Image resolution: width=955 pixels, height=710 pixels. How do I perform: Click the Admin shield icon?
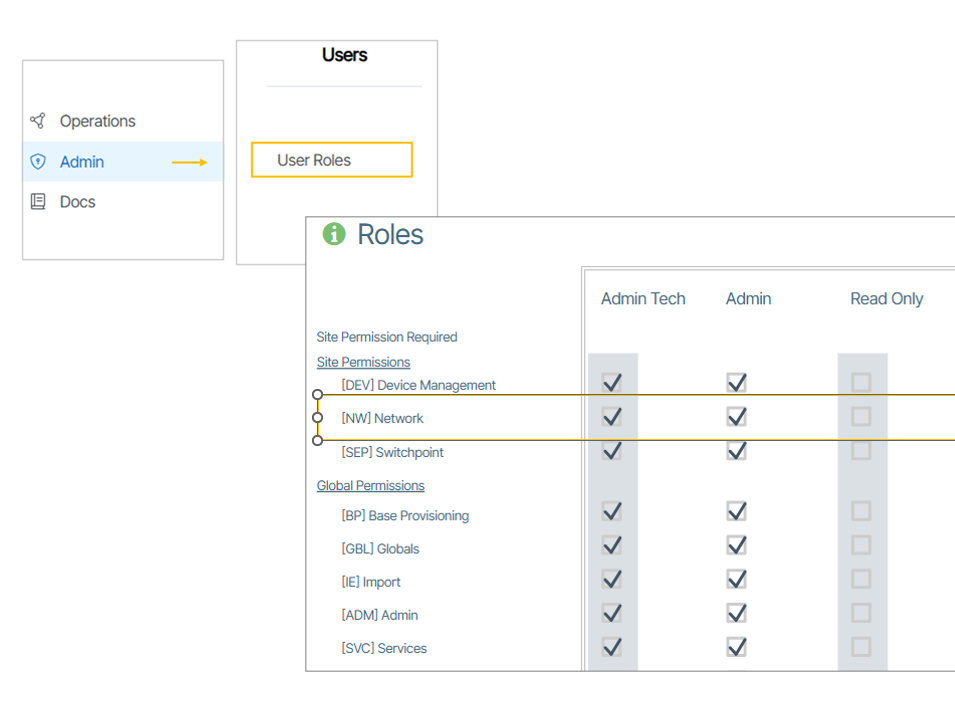[x=38, y=162]
